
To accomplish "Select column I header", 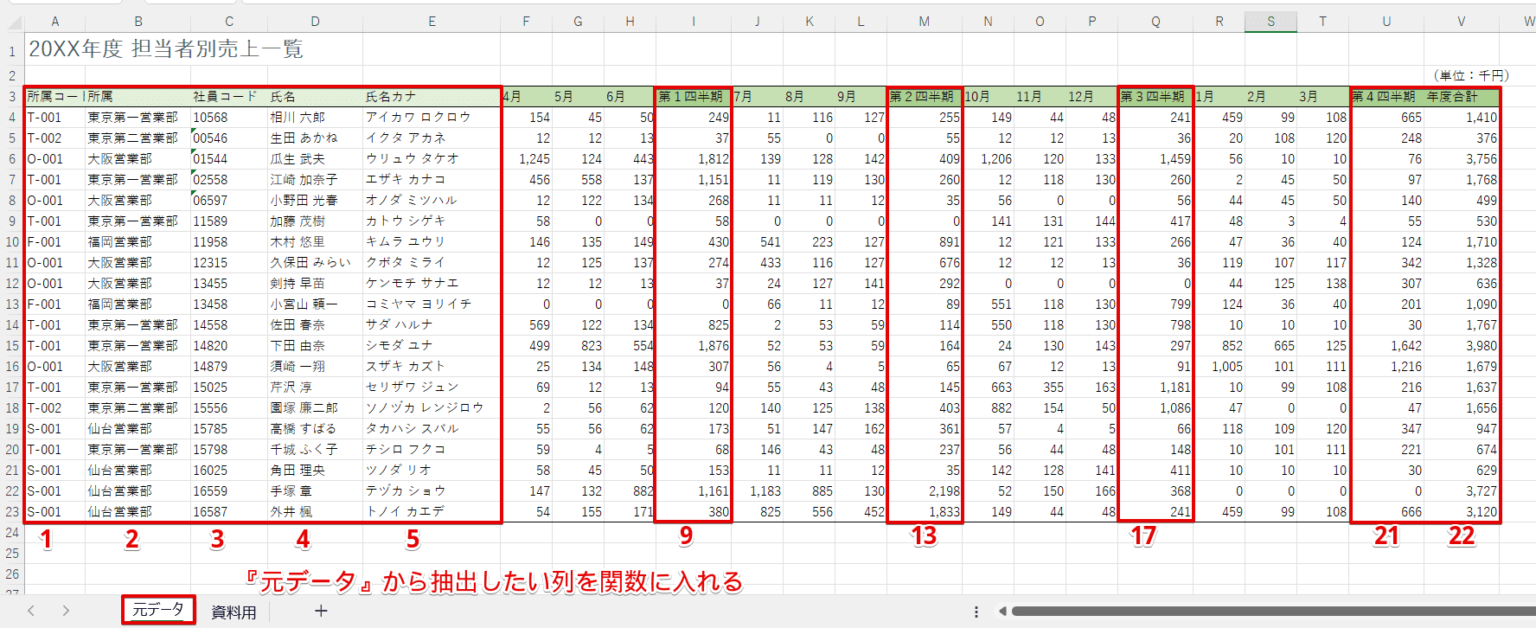I will click(693, 21).
